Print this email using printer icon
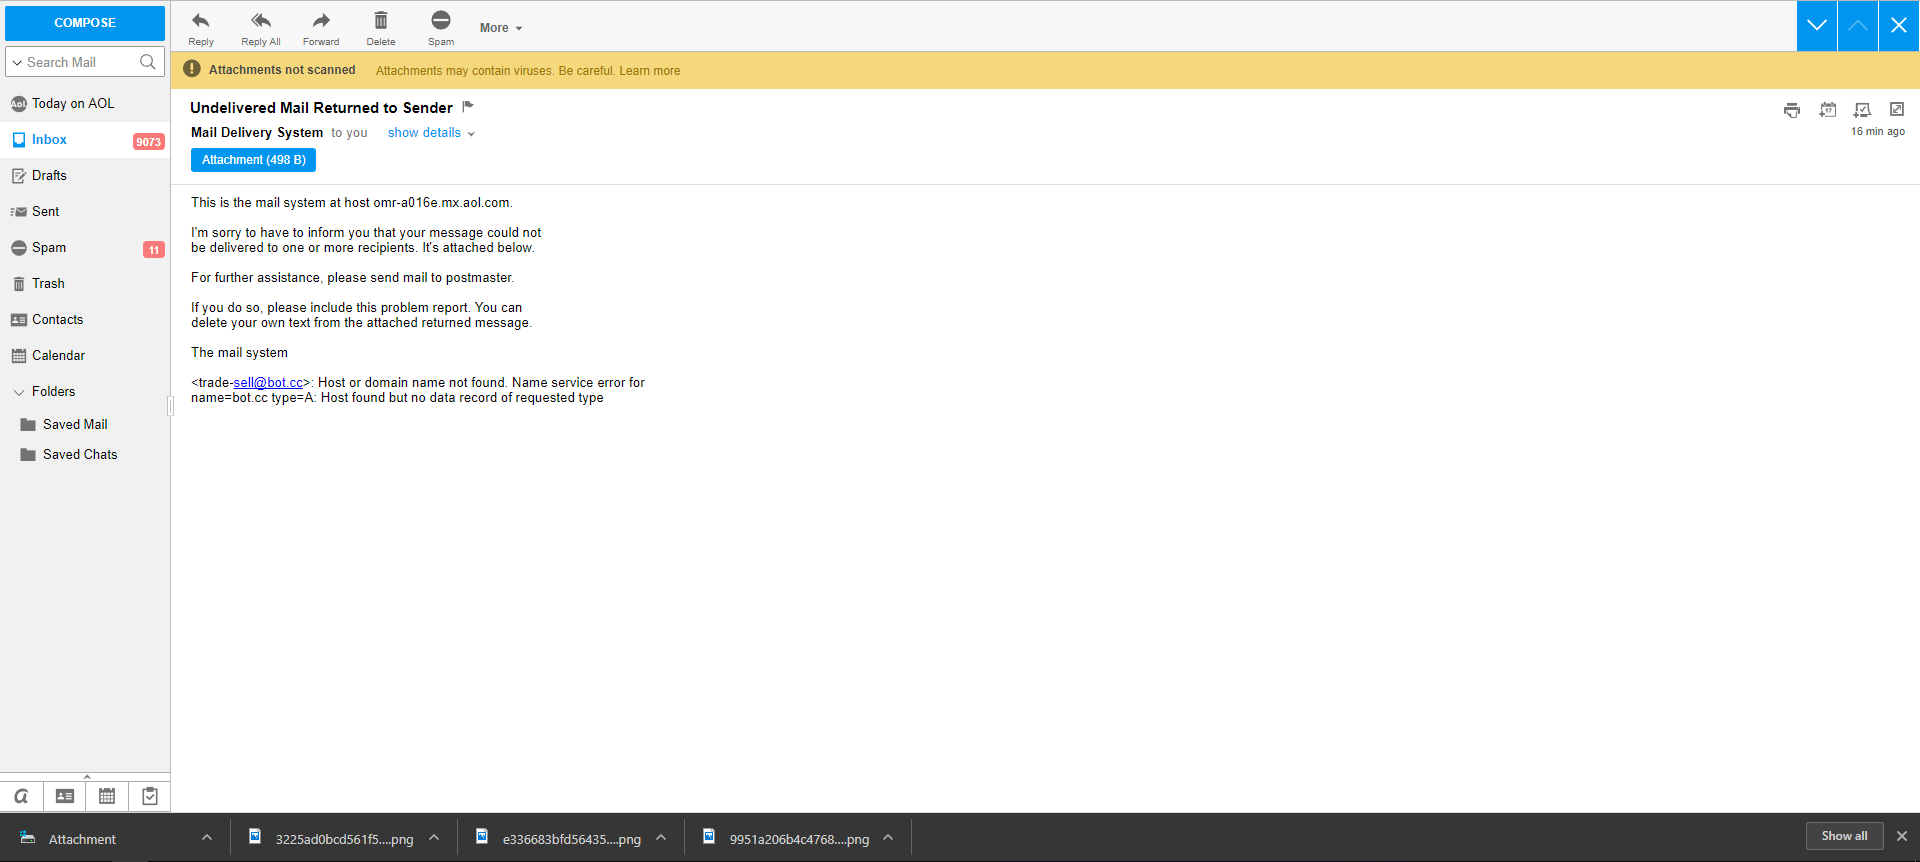 [1792, 110]
